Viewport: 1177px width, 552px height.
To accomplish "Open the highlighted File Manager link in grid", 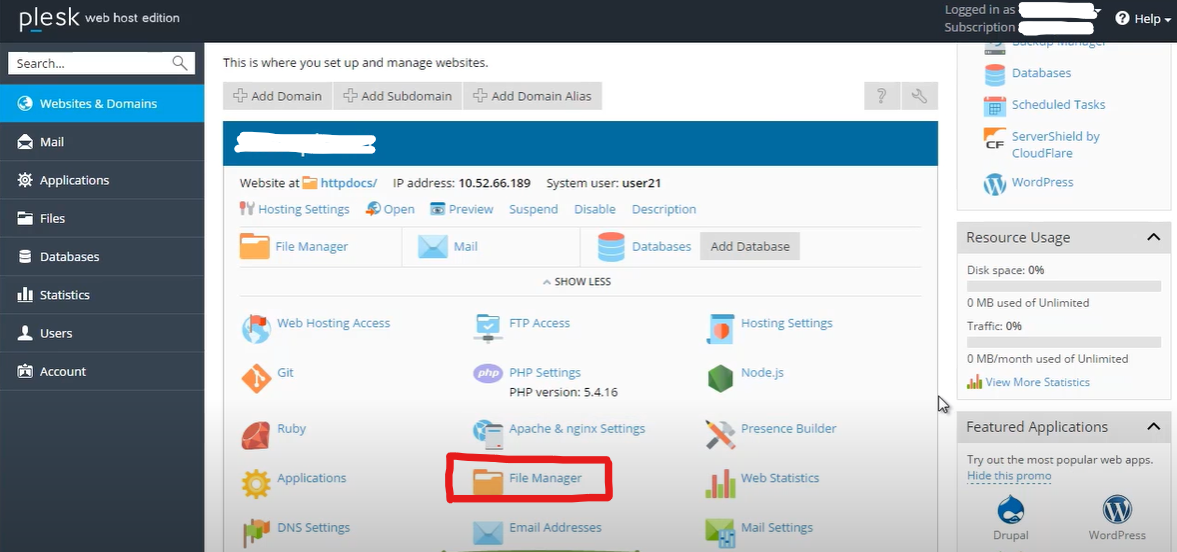I will tap(545, 478).
